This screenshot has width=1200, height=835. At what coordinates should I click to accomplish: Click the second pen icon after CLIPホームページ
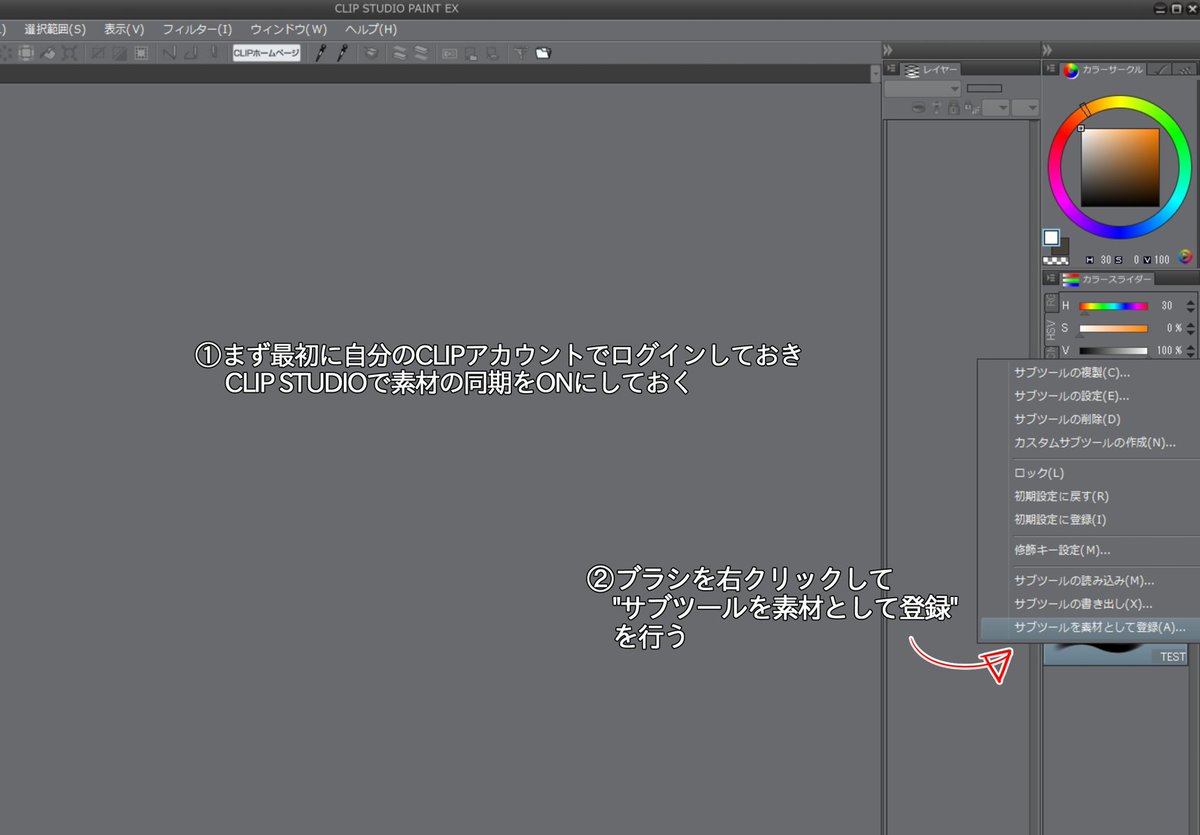point(342,53)
